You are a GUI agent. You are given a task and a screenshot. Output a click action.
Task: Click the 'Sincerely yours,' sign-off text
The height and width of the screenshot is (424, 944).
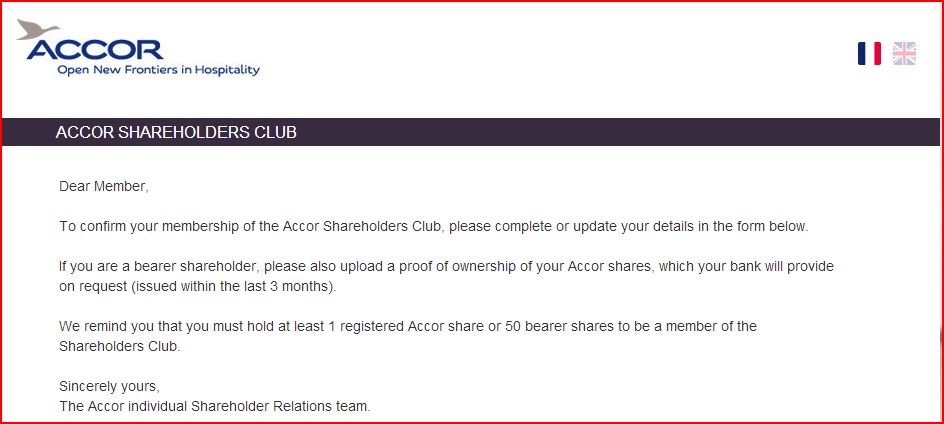click(x=109, y=386)
